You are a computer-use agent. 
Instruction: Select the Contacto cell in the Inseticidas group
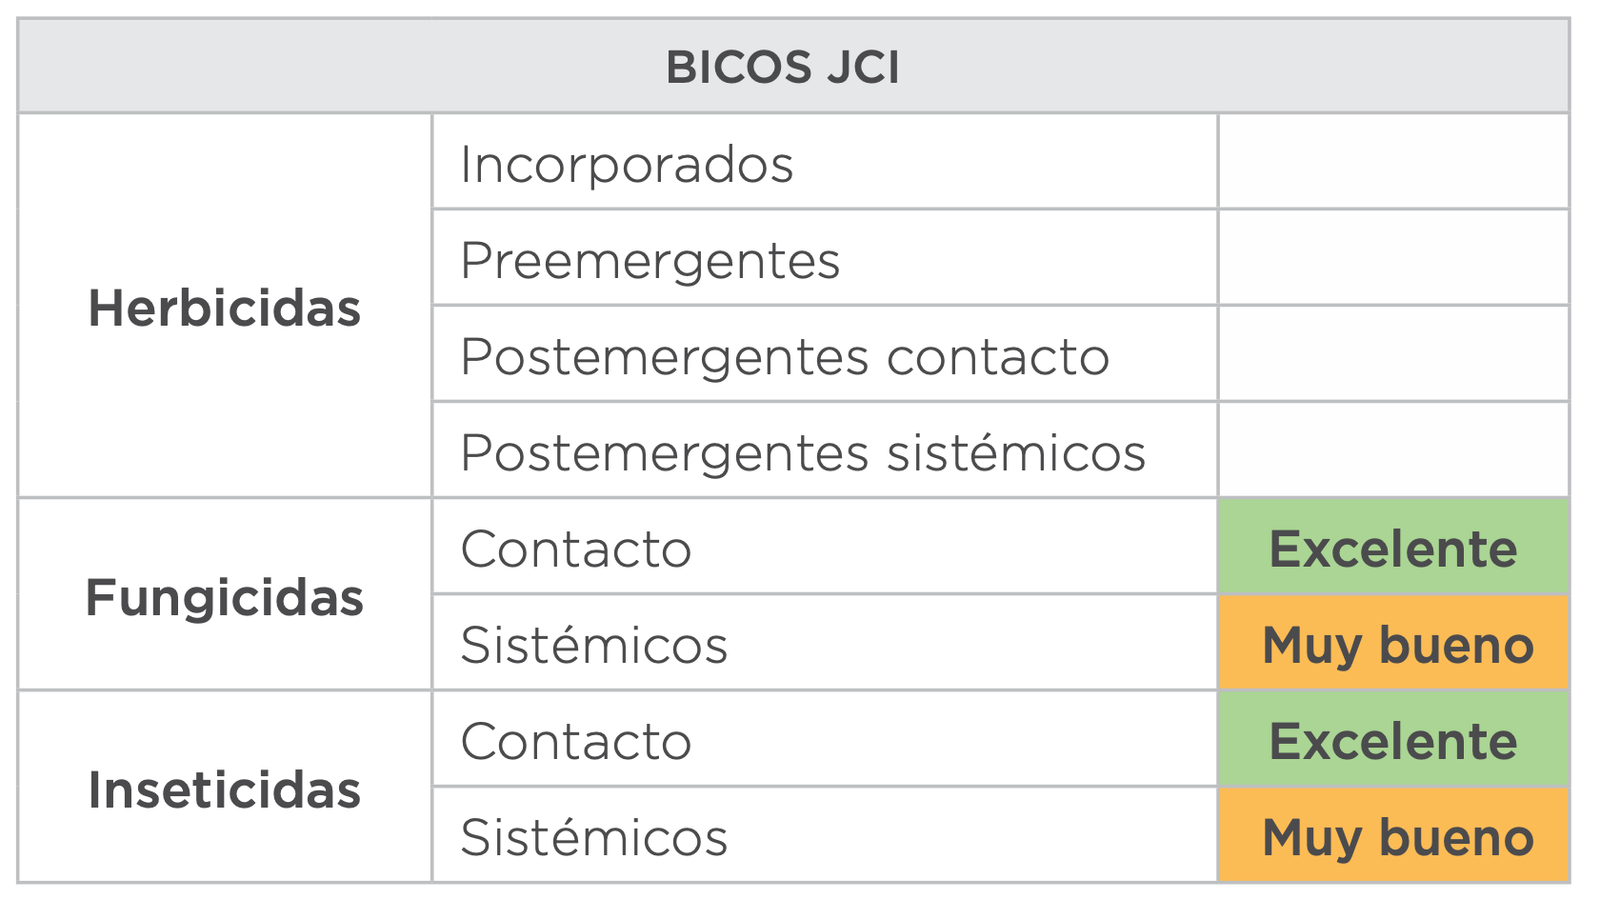576,741
